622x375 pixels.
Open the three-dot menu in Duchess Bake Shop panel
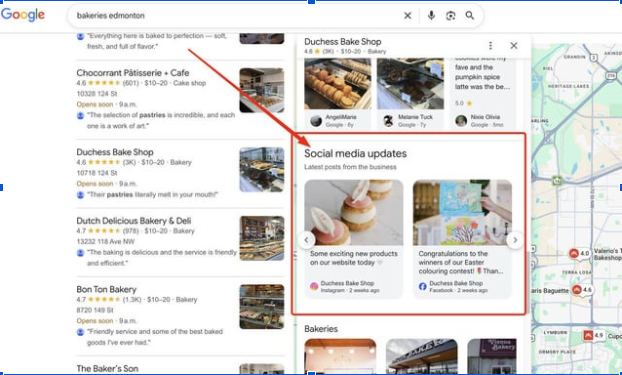point(490,46)
